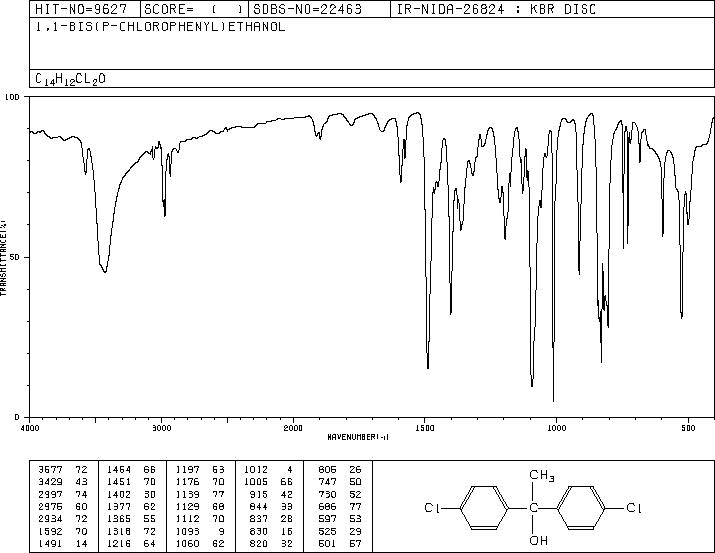
Task: Select the IR-NIDA-26824 : KBR DISC label
Action: coord(496,9)
